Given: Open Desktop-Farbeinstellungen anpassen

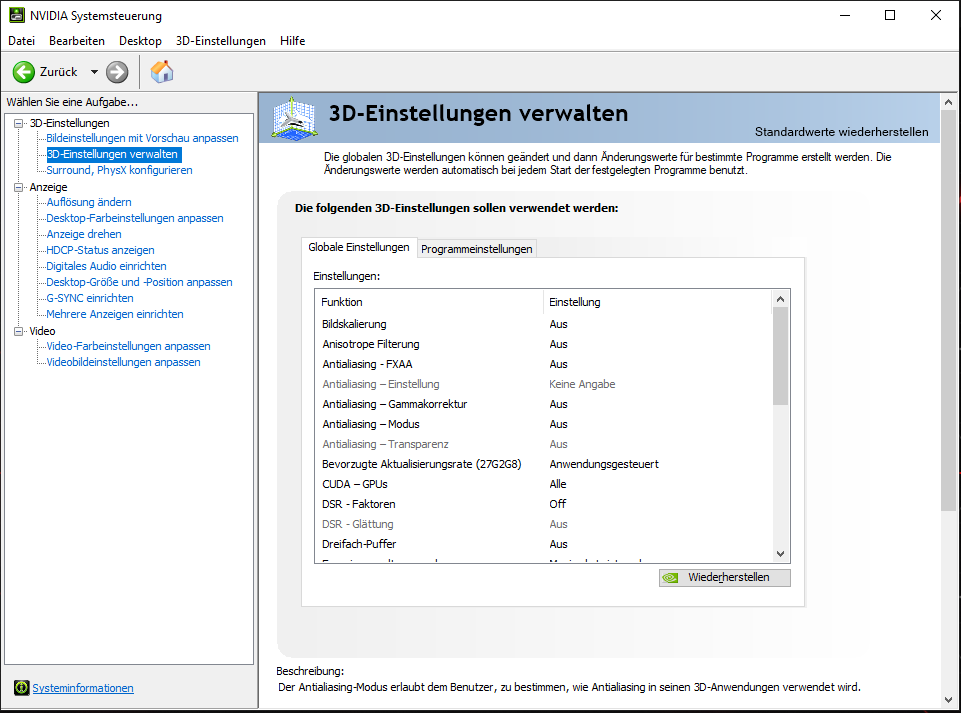Looking at the screenshot, I should [135, 218].
